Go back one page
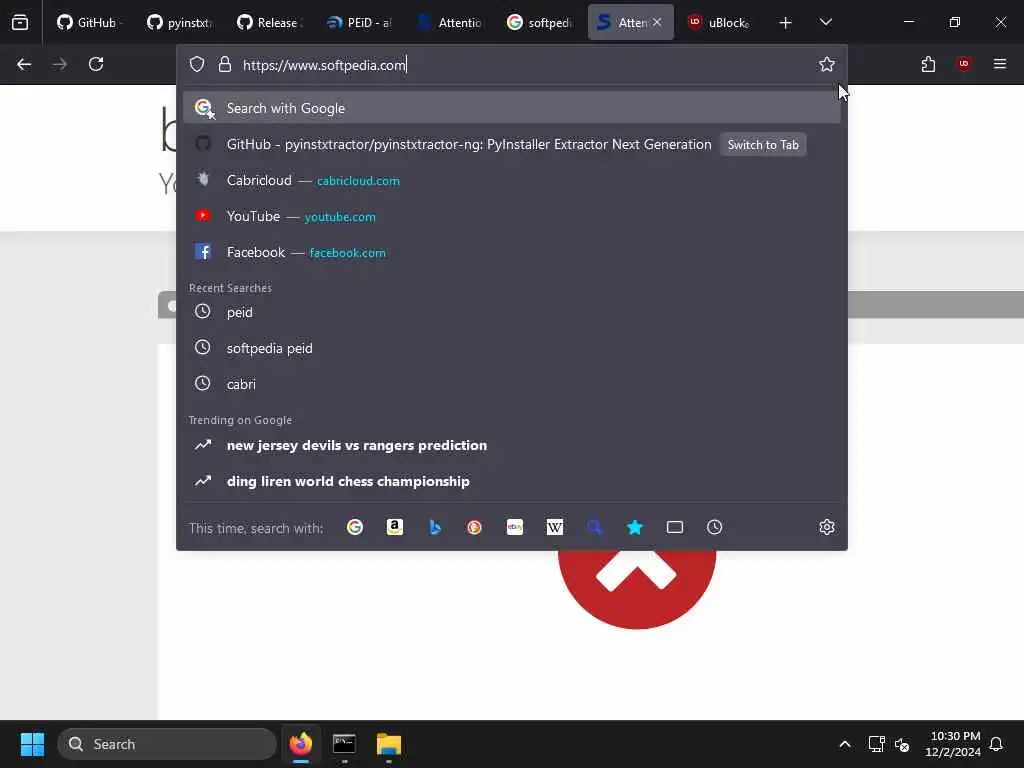 pos(24,64)
